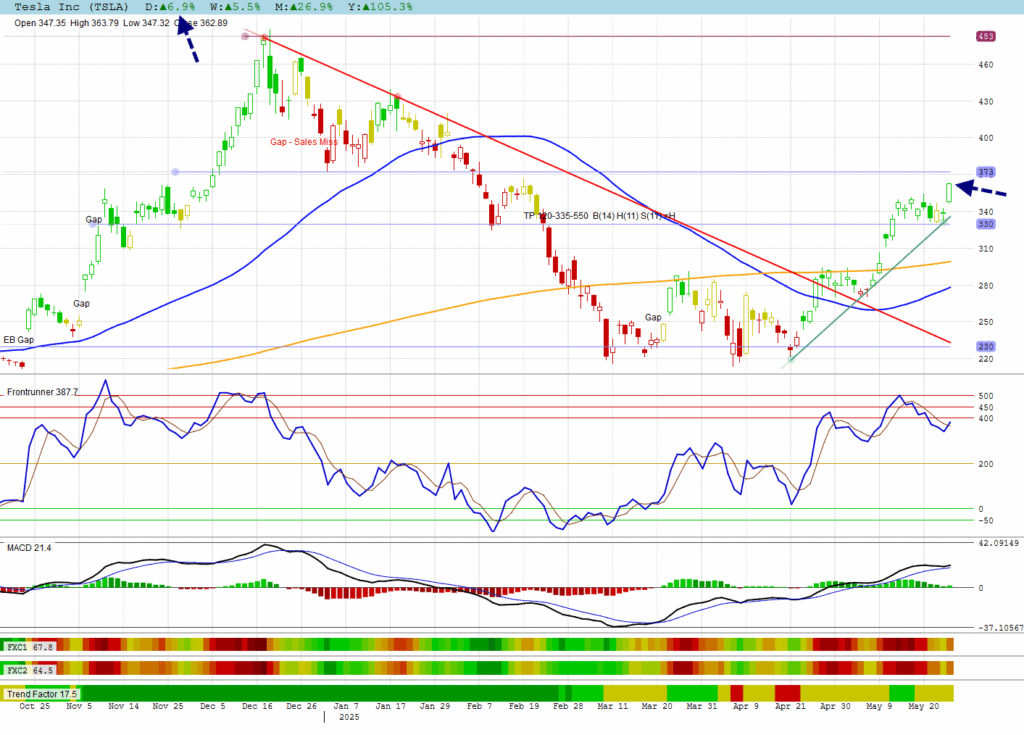Click the -50 level on Frontrunner scale
The image size is (1024, 735).
(x=985, y=521)
